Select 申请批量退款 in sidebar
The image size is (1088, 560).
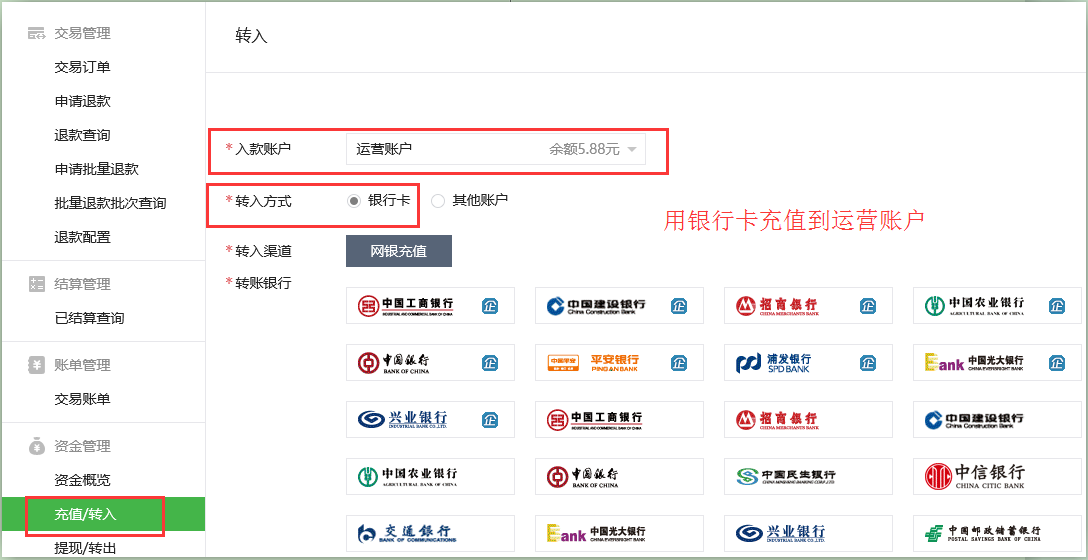click(96, 169)
